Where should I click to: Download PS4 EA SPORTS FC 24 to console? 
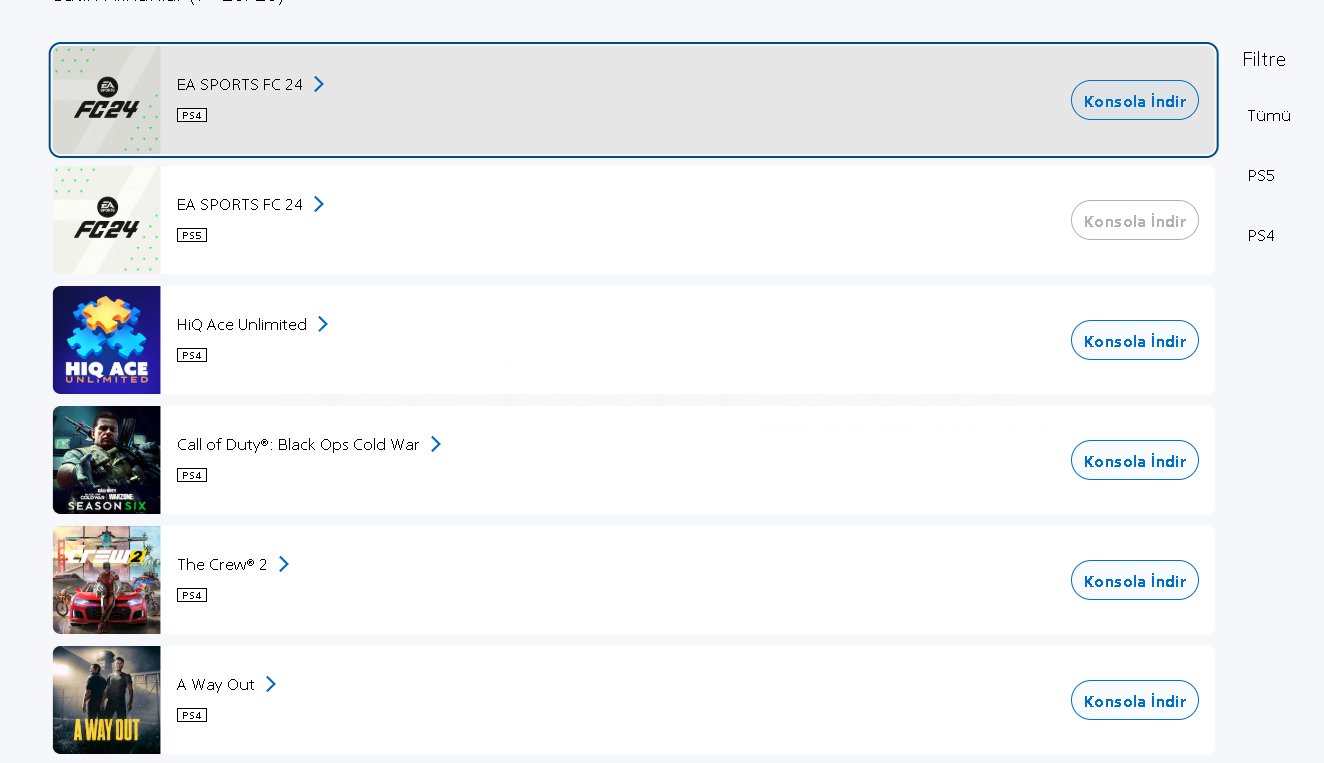[x=1134, y=101]
